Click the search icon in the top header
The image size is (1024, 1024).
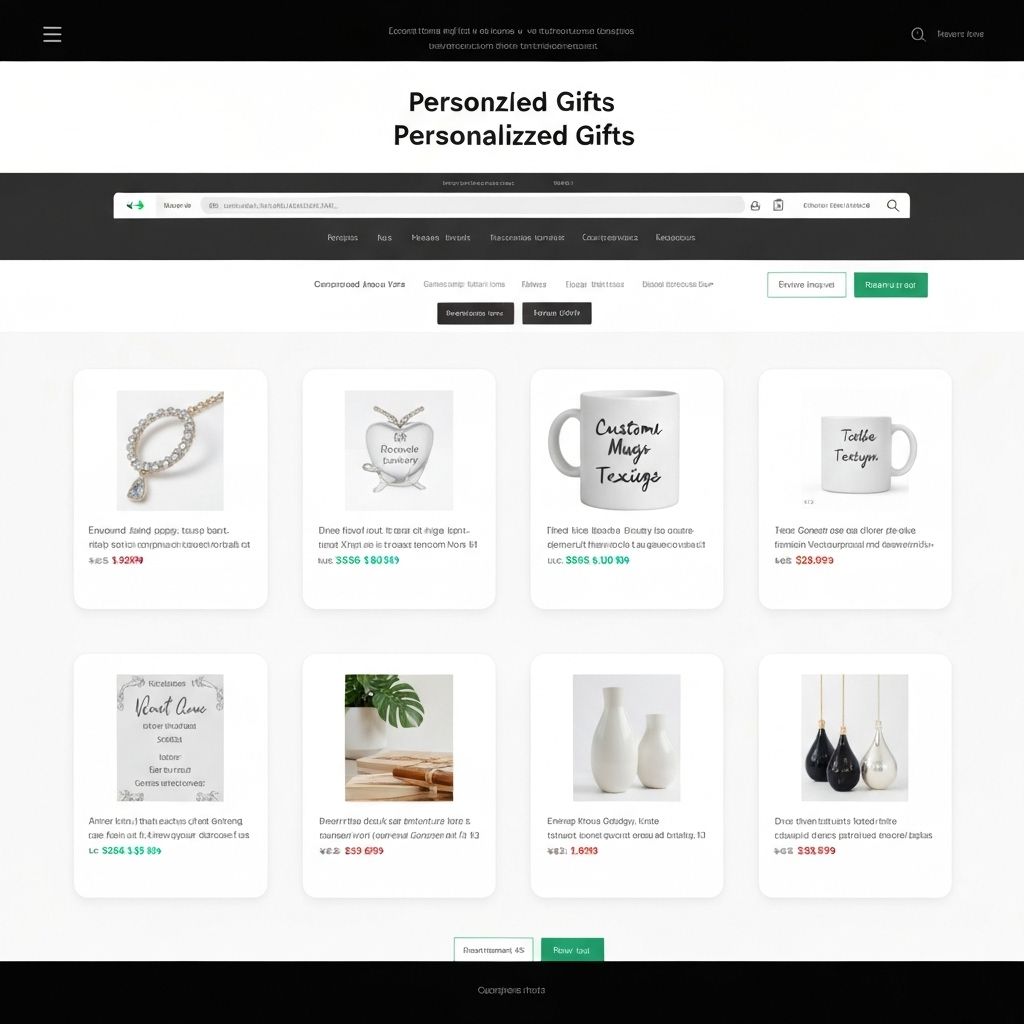918,34
